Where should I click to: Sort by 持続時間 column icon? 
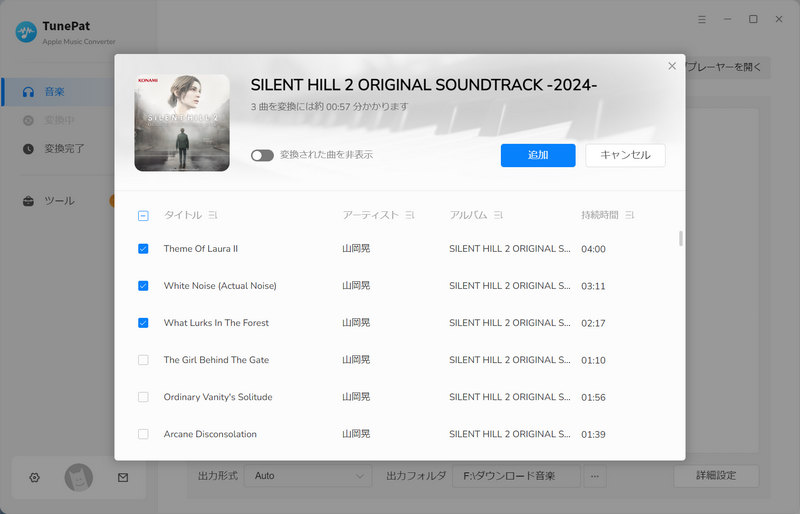(630, 215)
